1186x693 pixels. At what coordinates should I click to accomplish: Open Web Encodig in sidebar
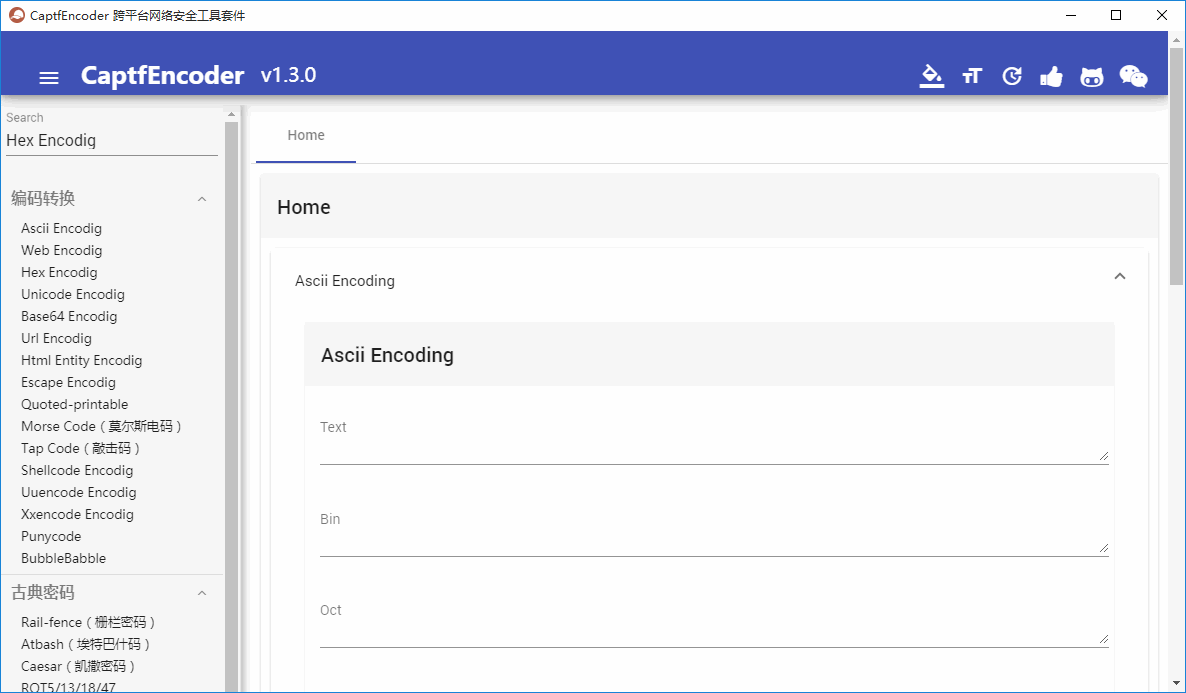coord(61,250)
